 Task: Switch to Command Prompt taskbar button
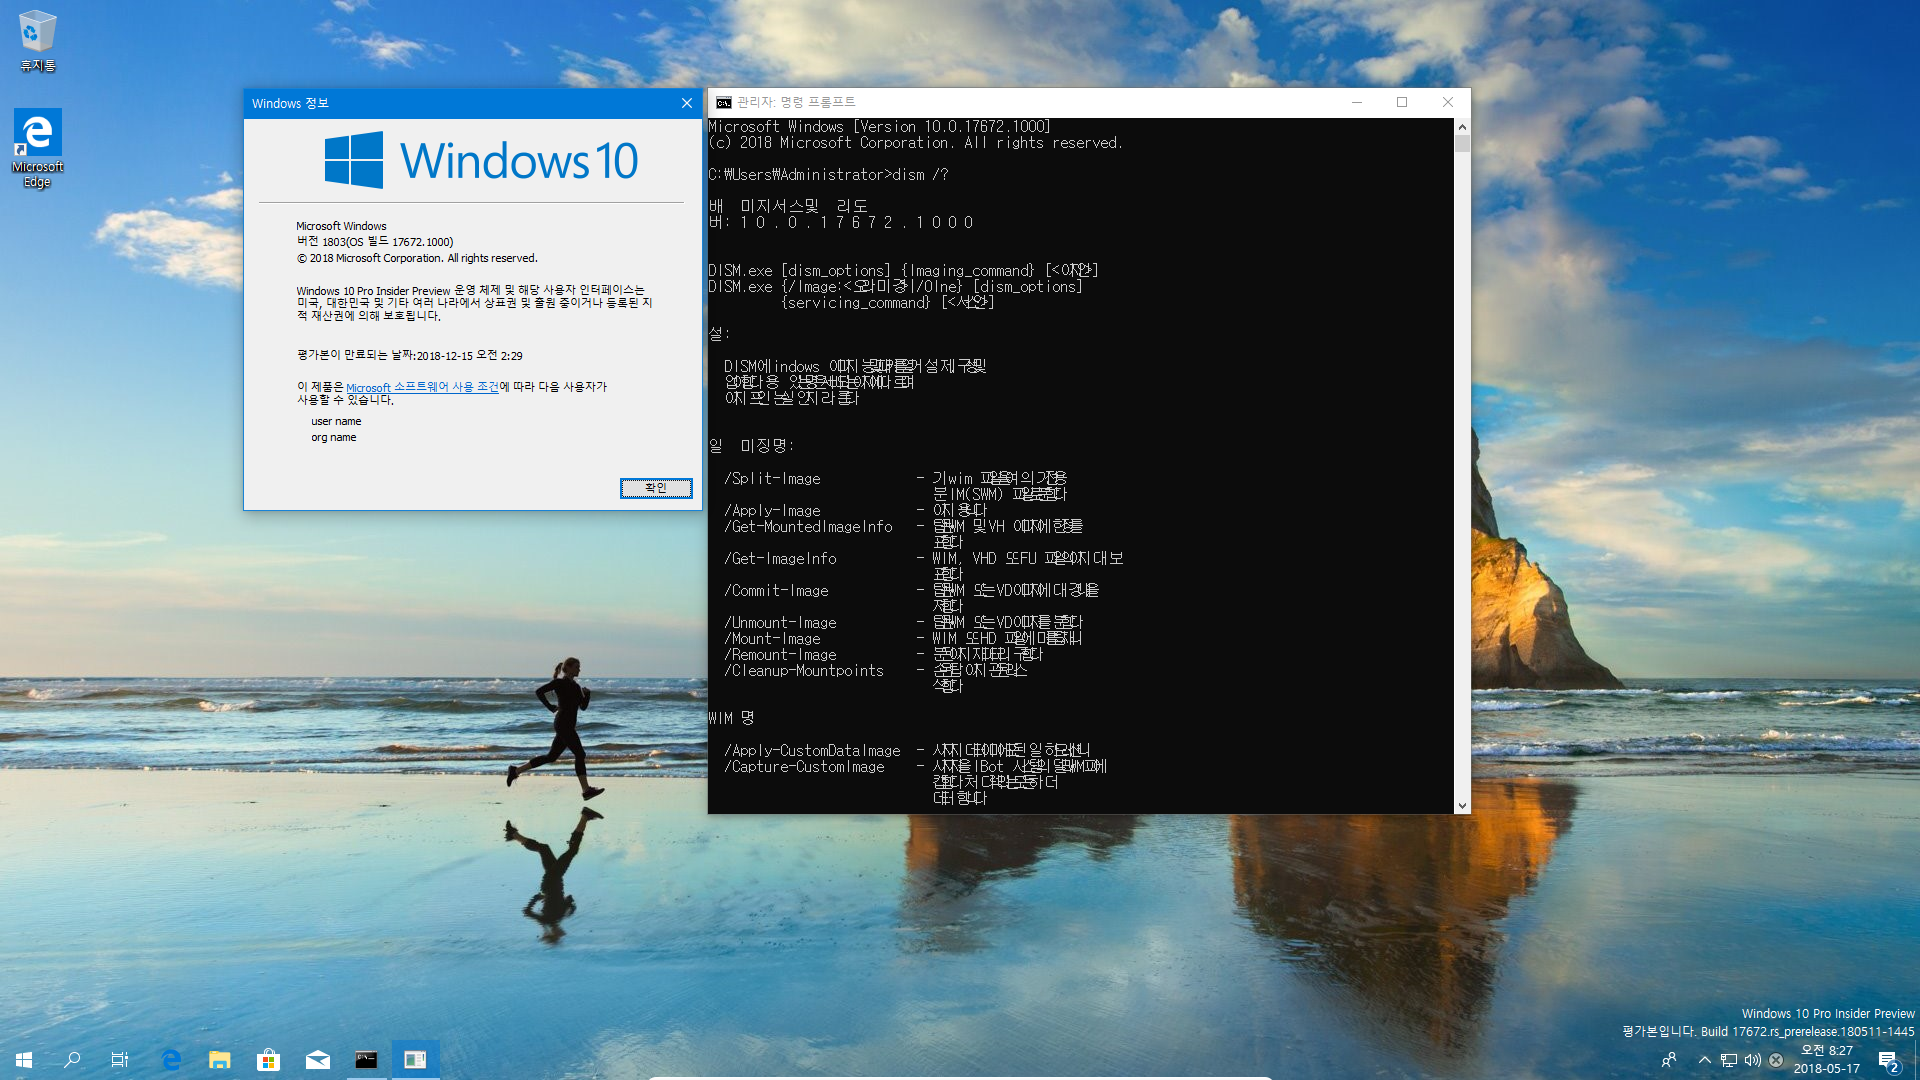tap(366, 1060)
